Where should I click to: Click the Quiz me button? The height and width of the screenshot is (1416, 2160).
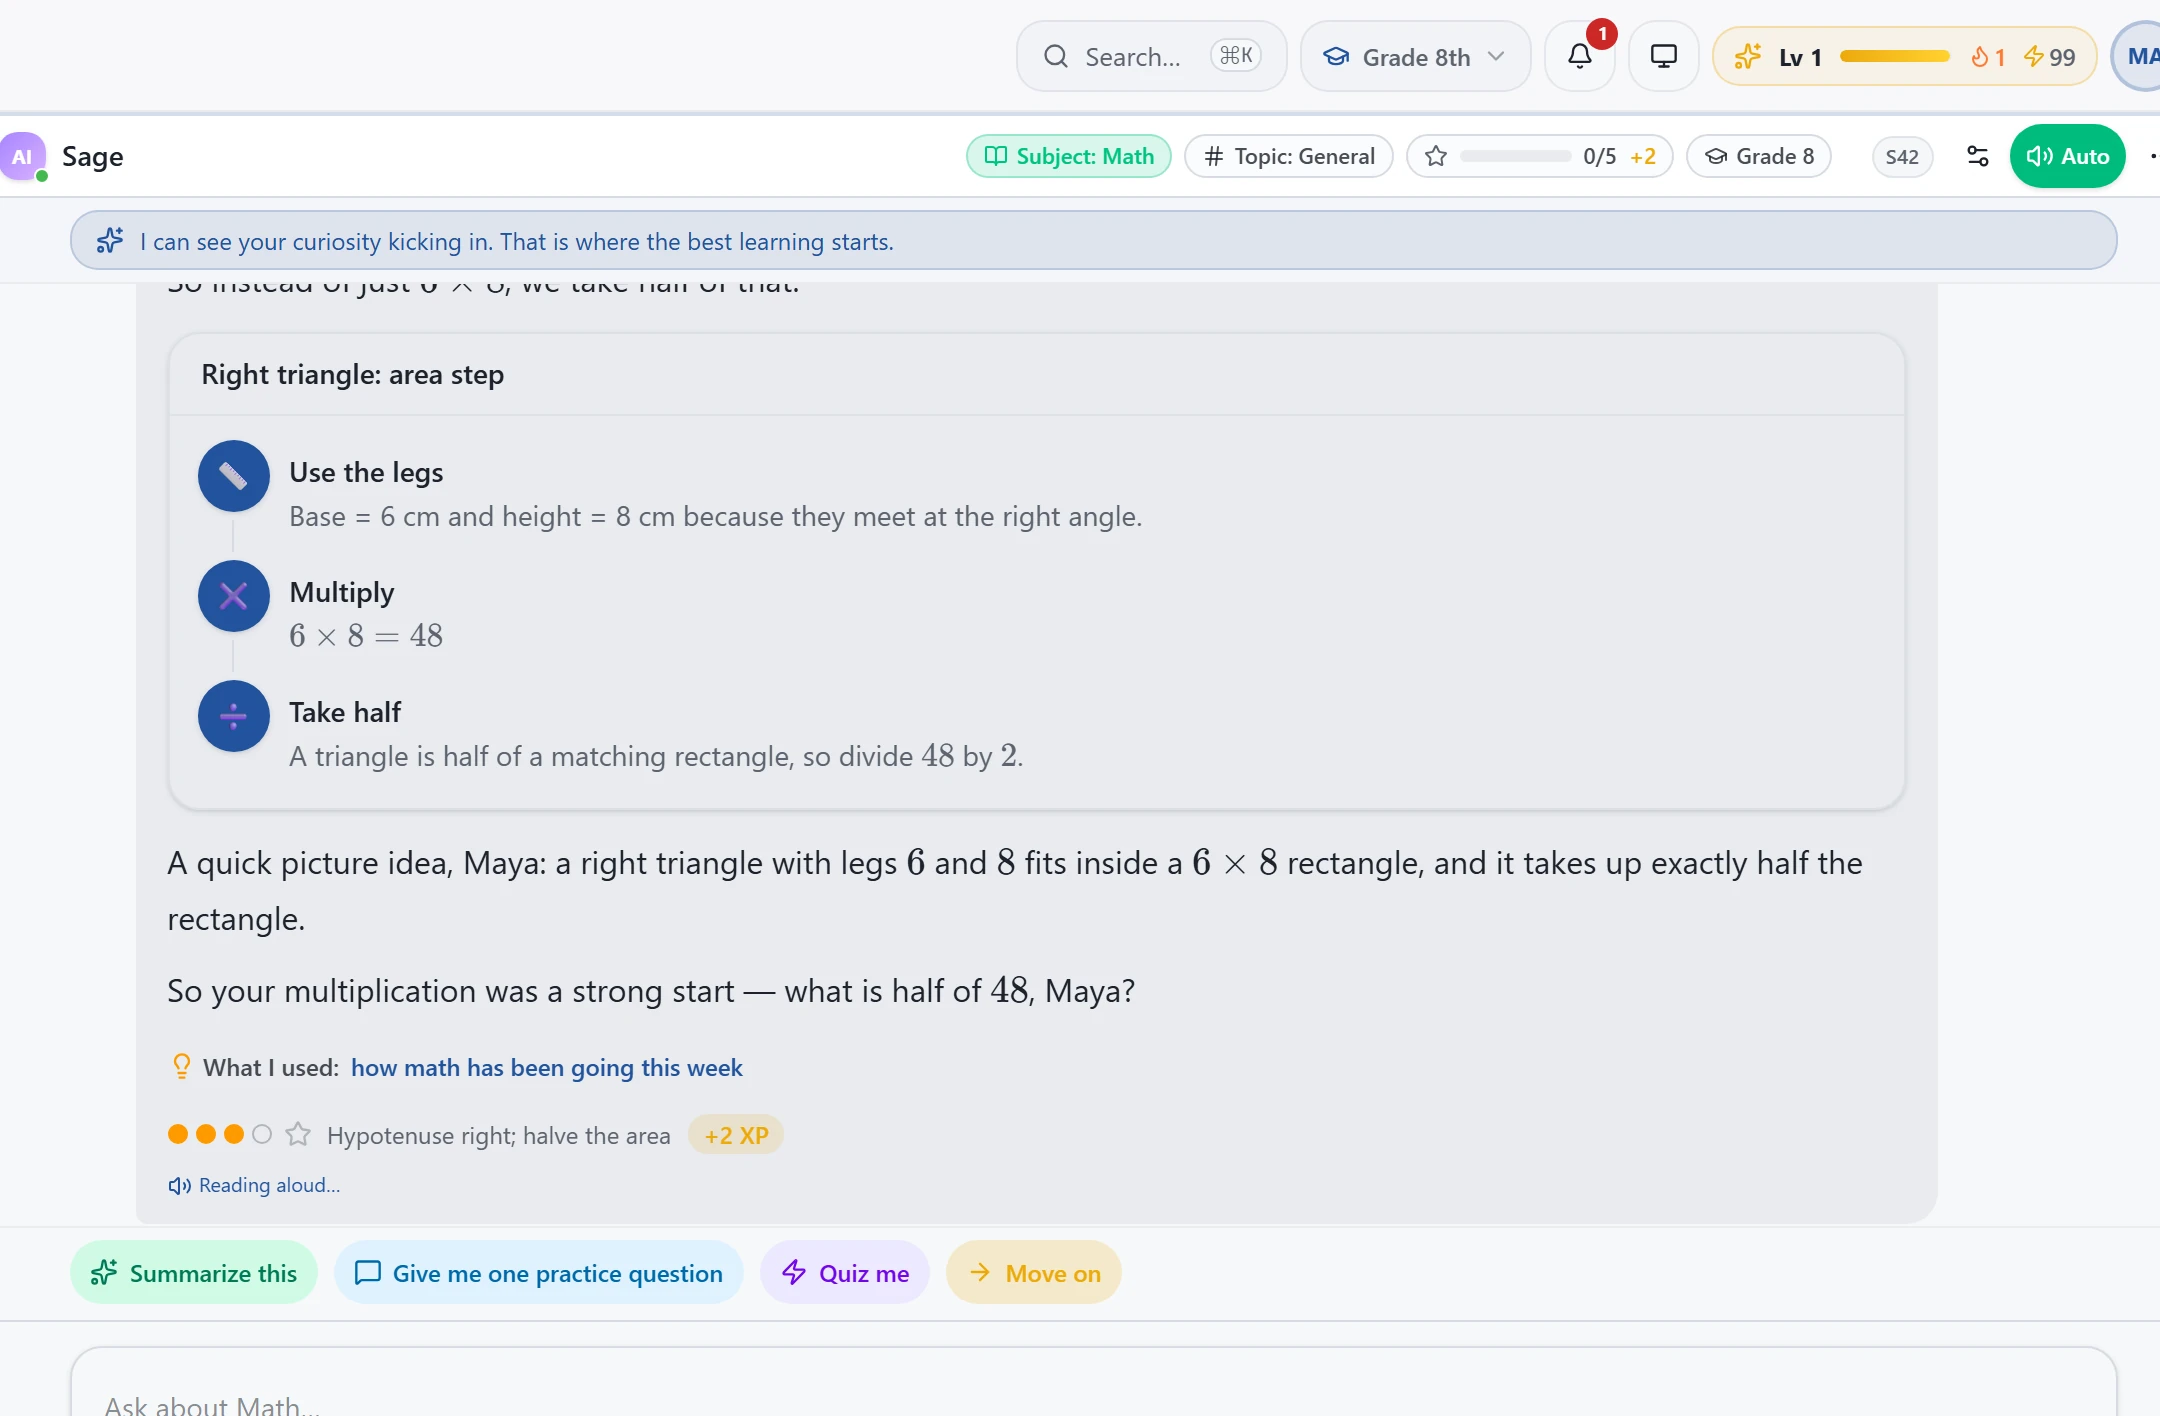click(x=845, y=1273)
